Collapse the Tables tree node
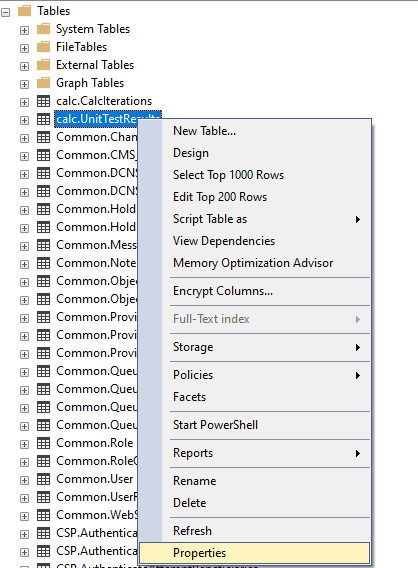 (x=5, y=13)
